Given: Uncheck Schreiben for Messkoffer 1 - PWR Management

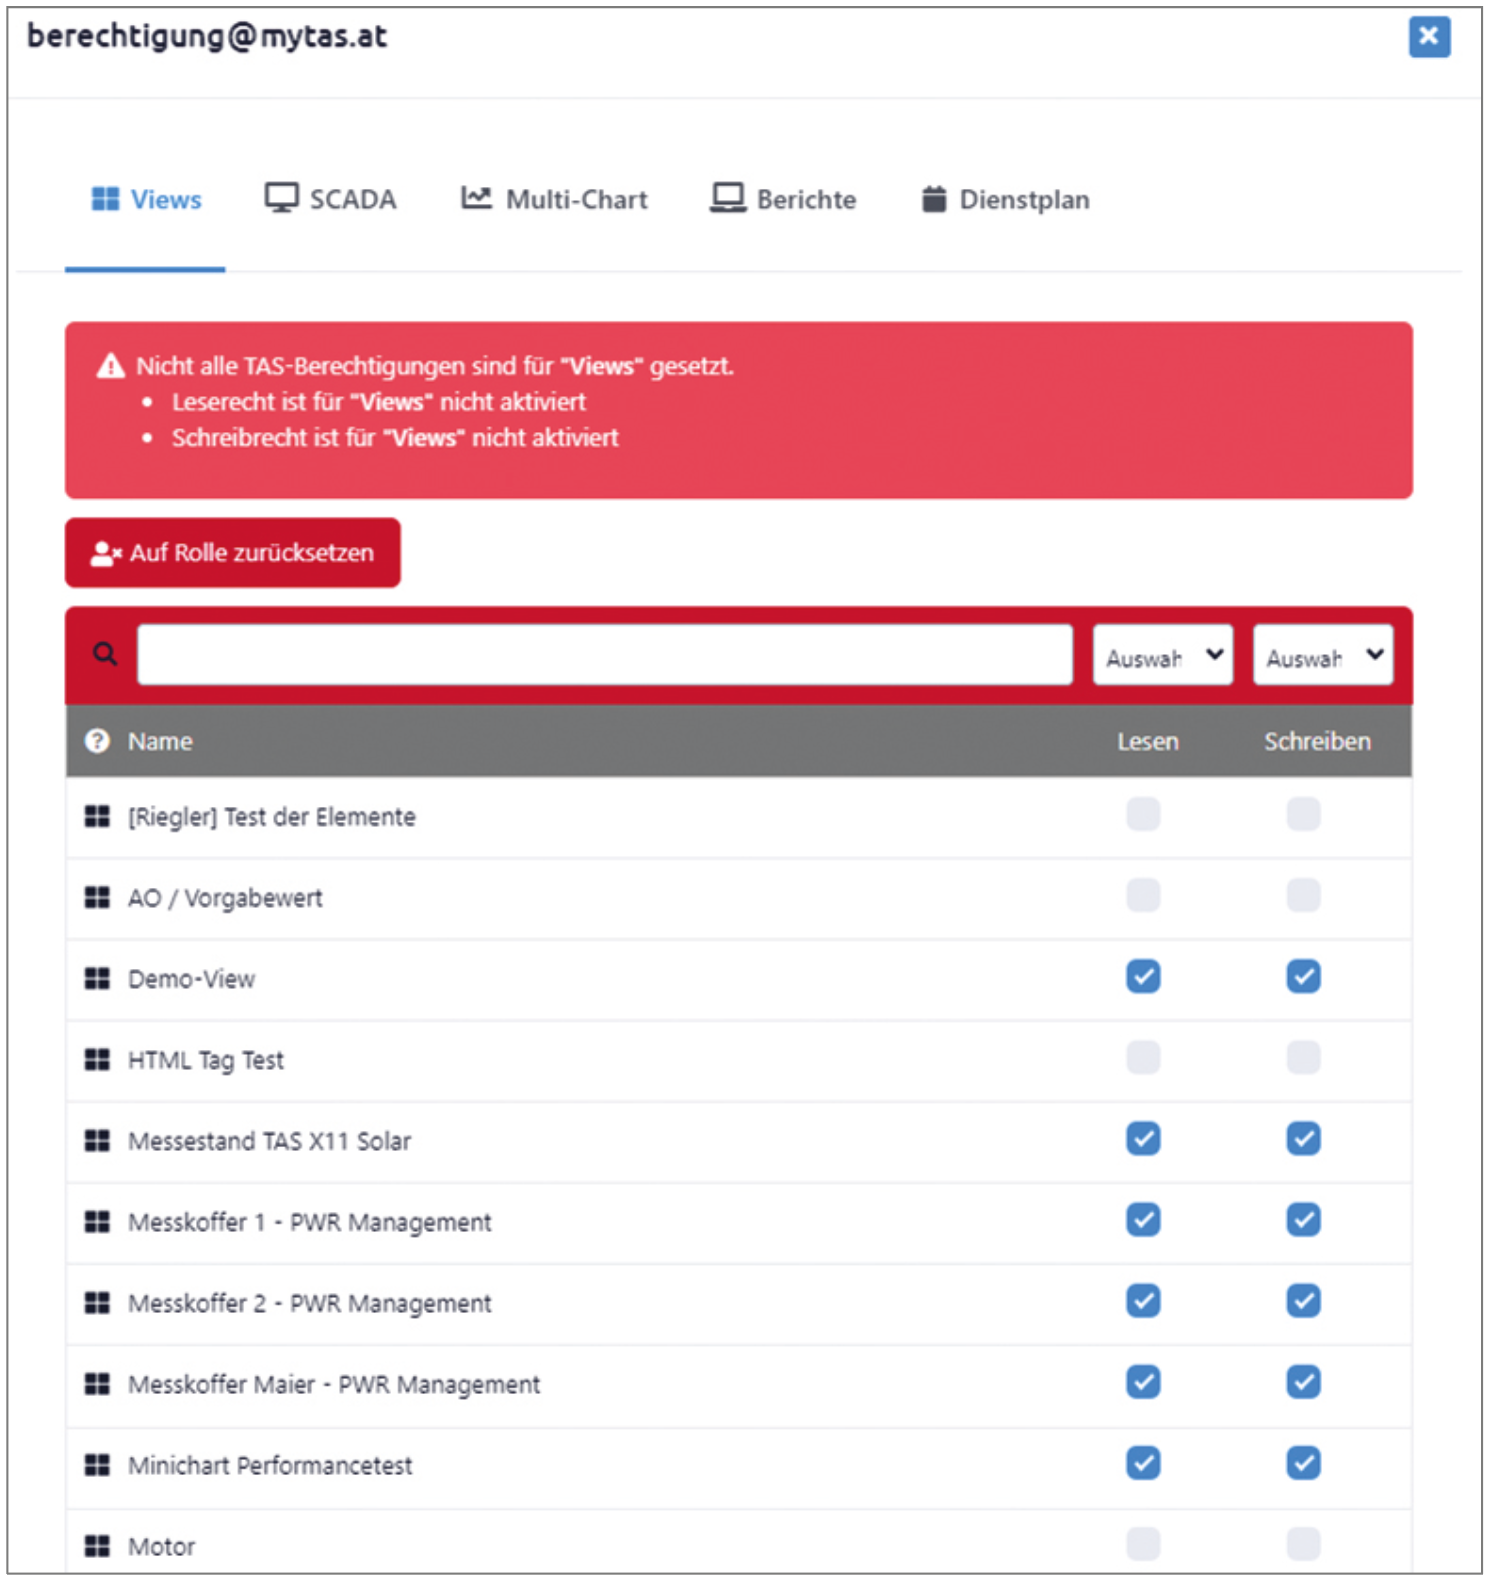Looking at the screenshot, I should (x=1303, y=1219).
